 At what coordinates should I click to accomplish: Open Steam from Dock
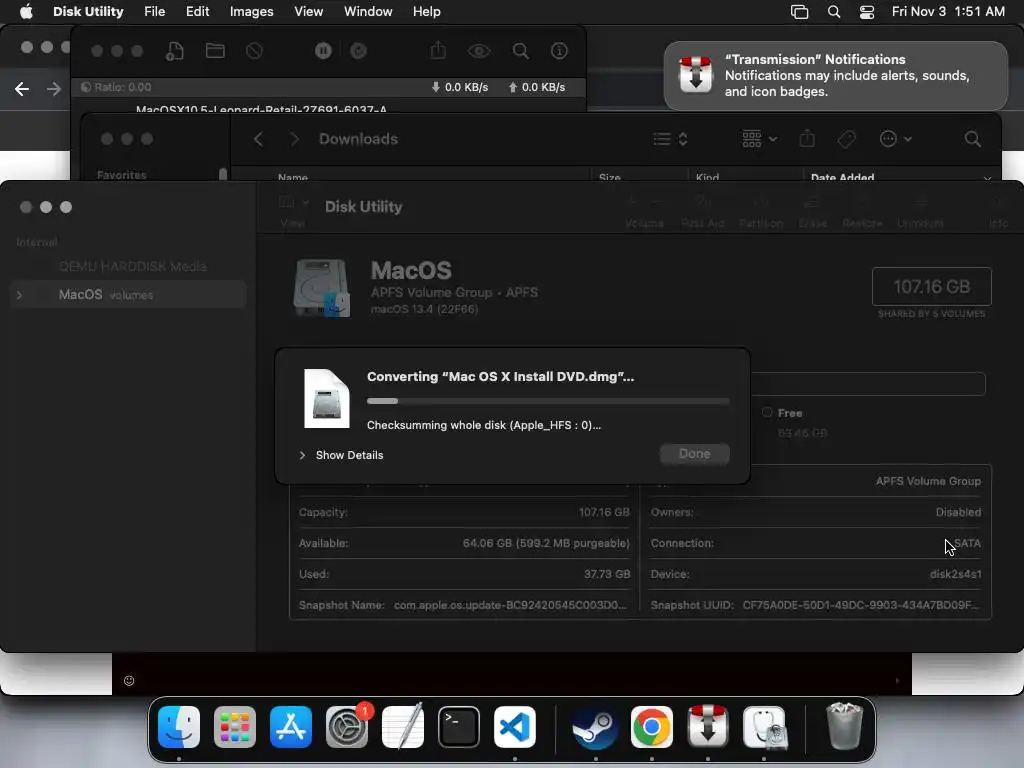pos(596,727)
